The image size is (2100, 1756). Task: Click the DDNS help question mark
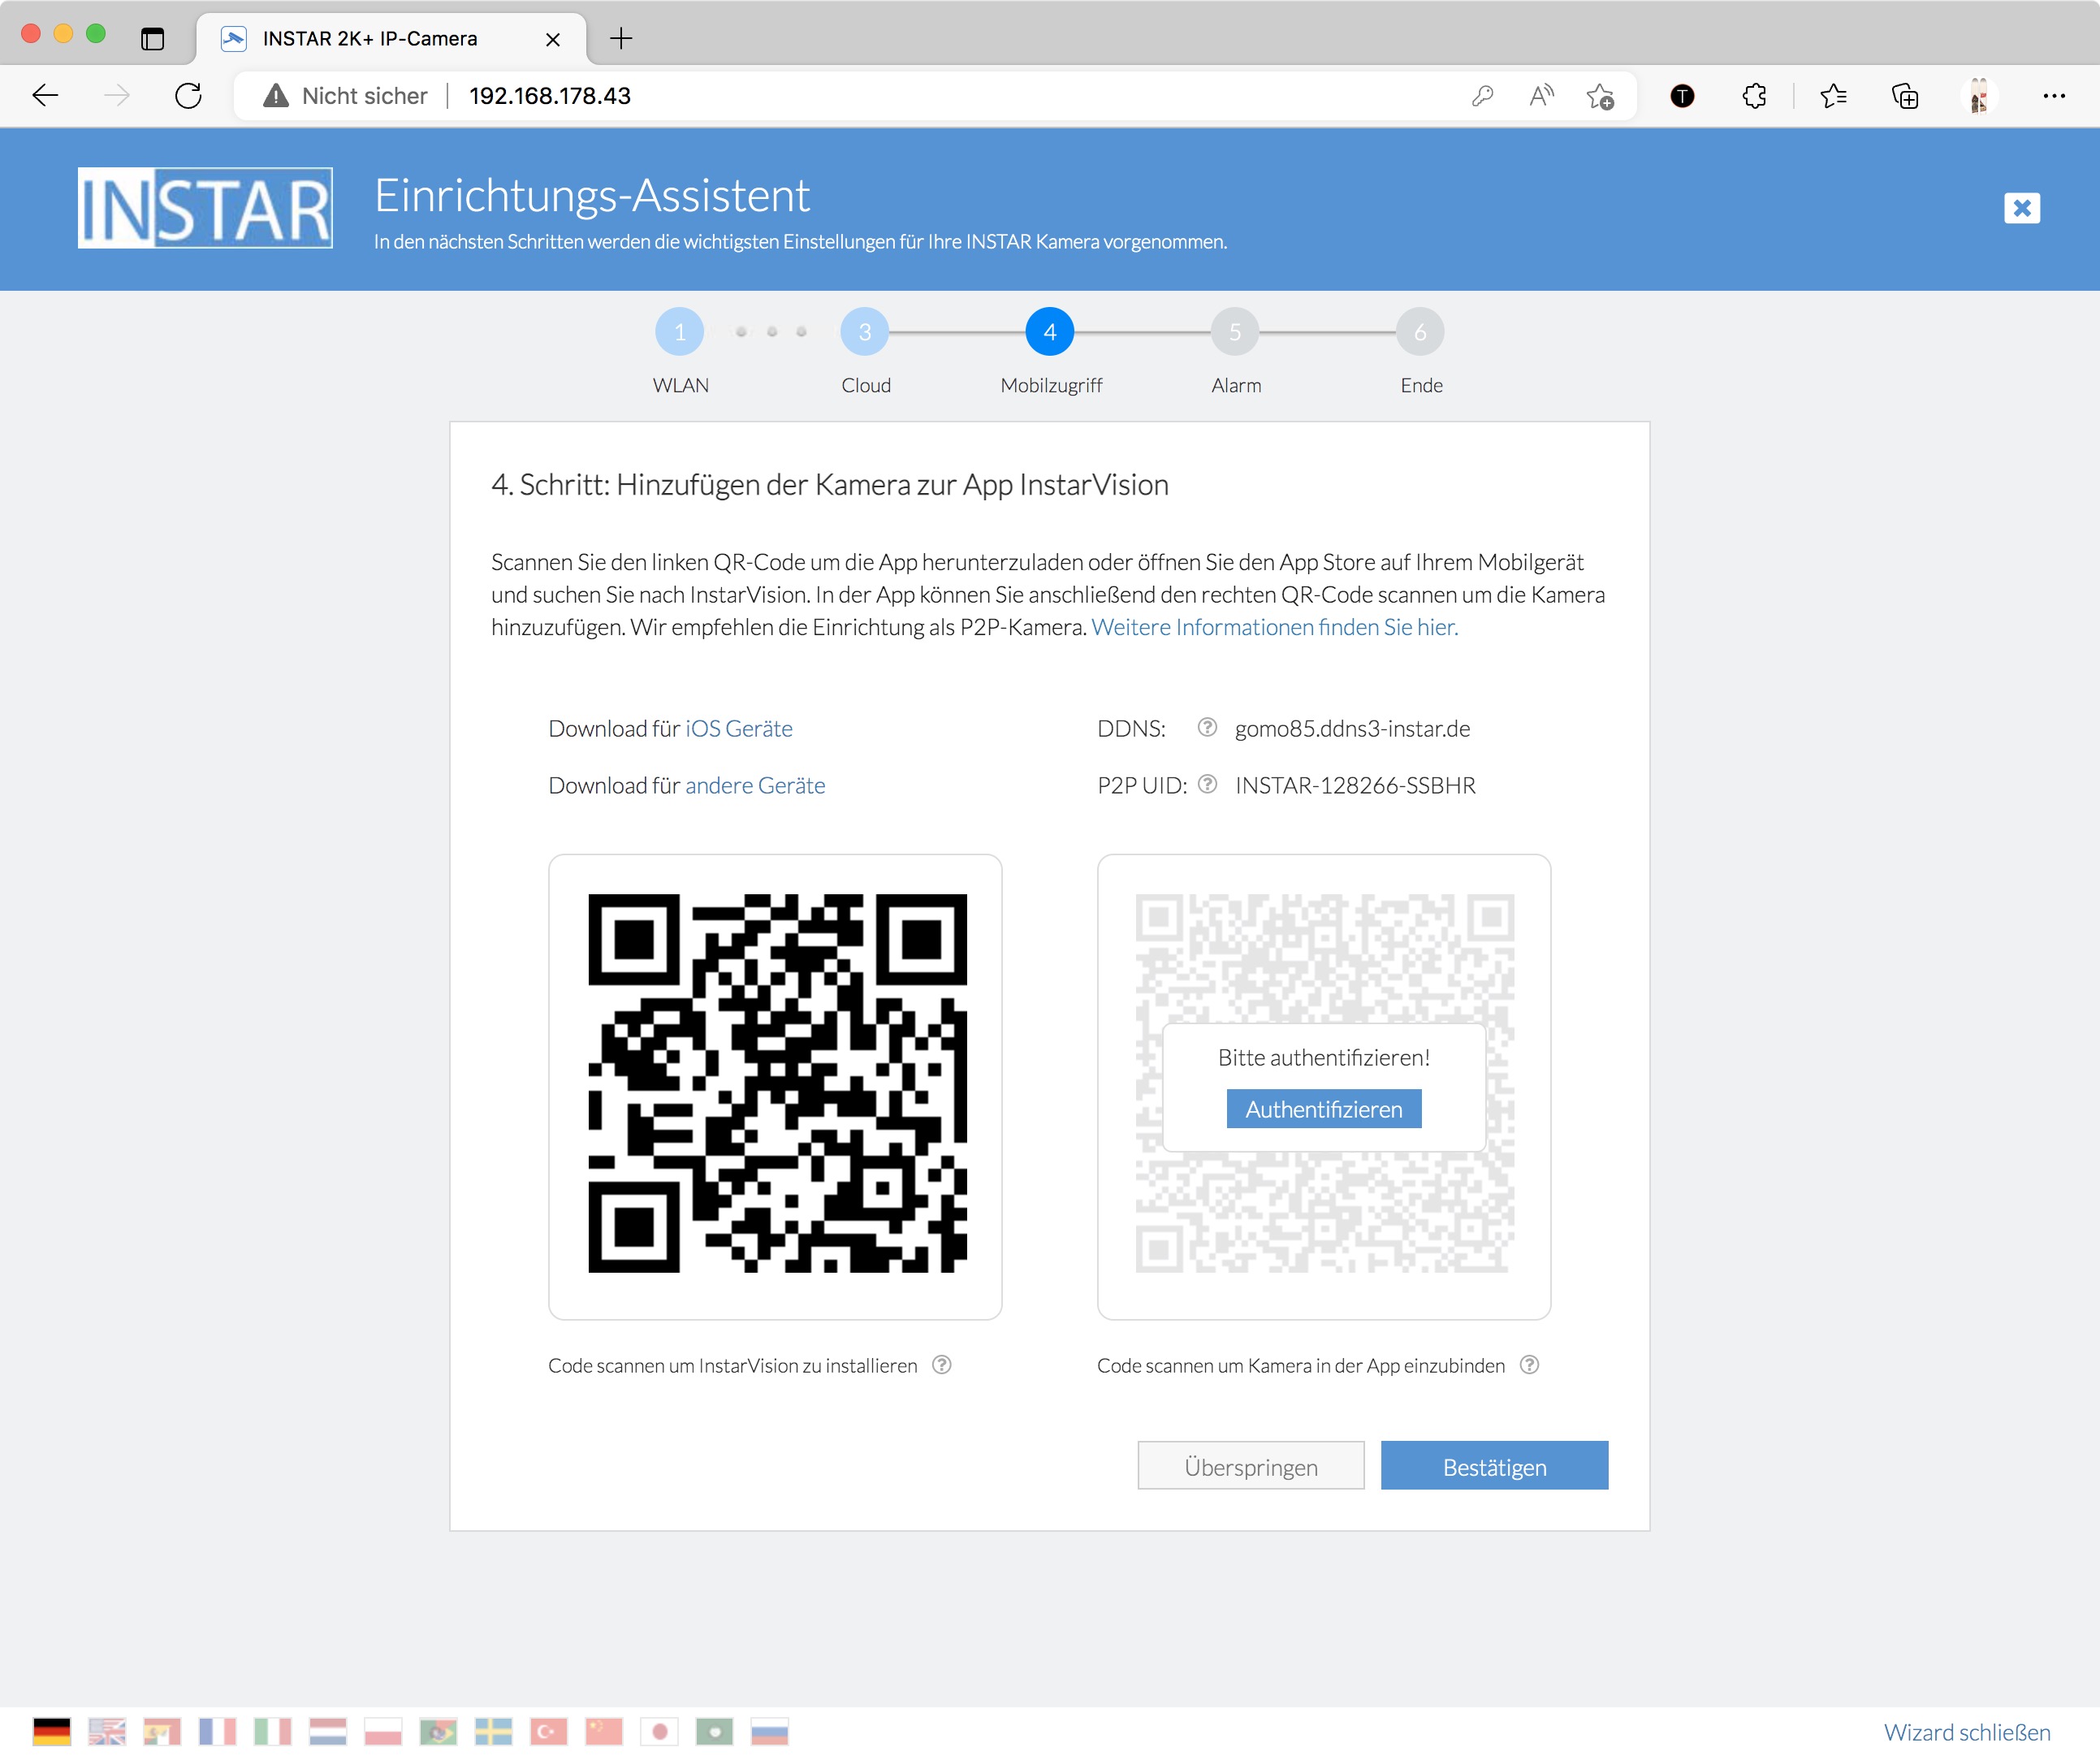click(1207, 727)
